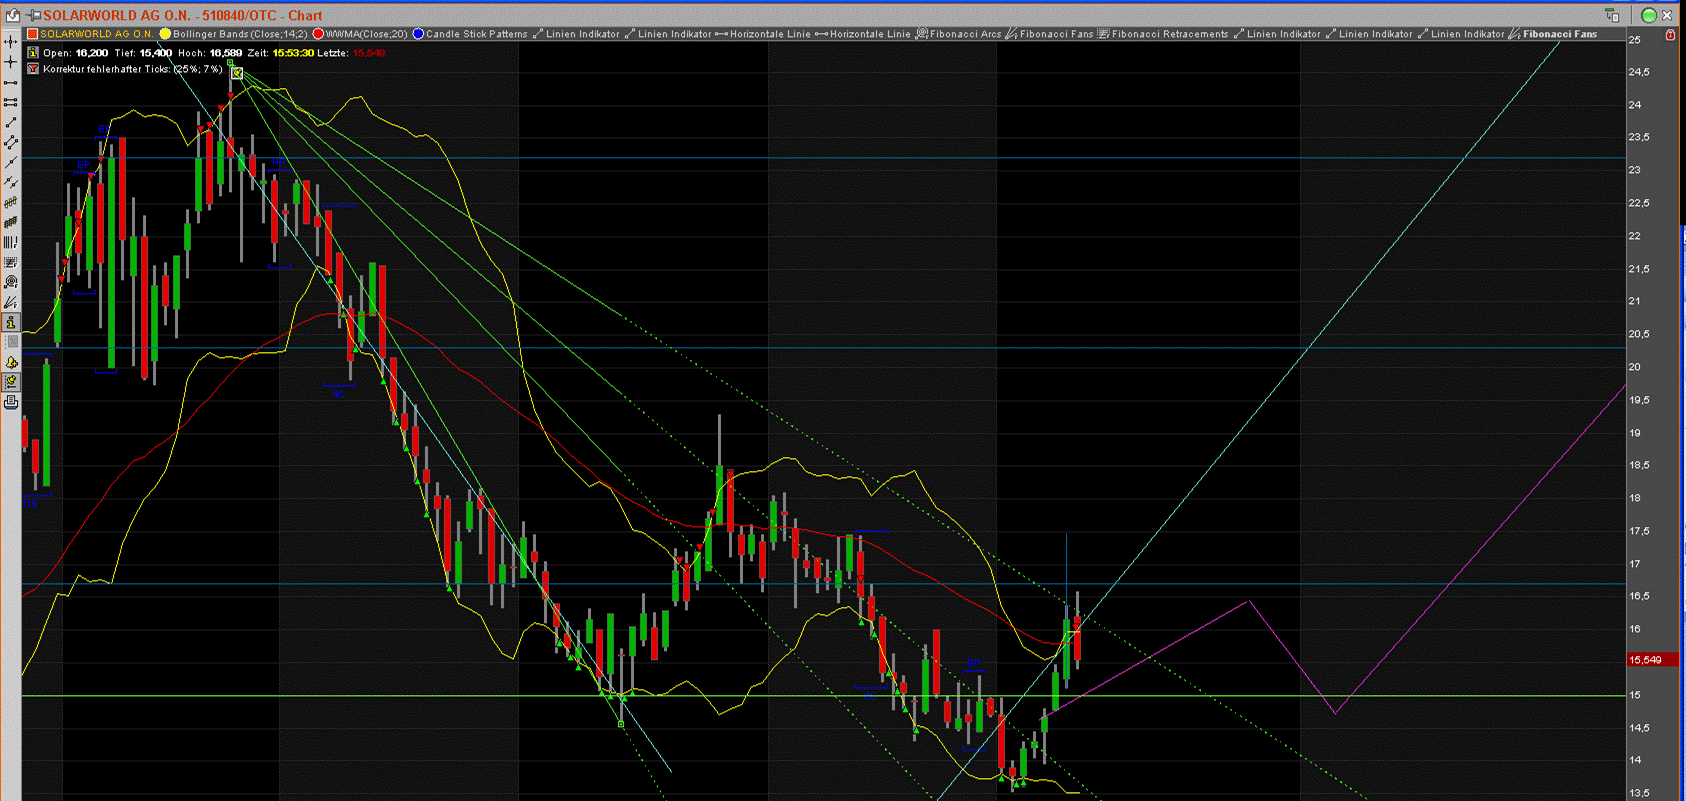Click the printer icon in left toolbar
The width and height of the screenshot is (1686, 801).
(x=11, y=402)
